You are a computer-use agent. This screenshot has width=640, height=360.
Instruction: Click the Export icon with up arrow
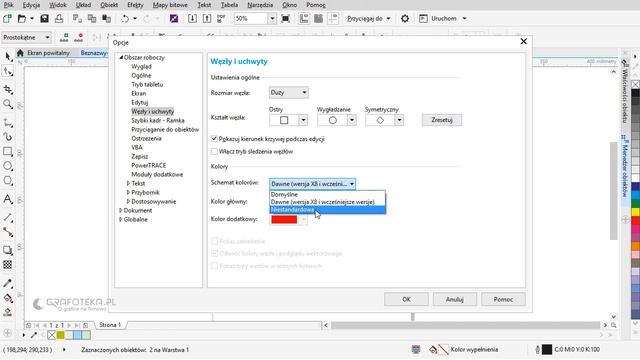pyautogui.click(x=207, y=18)
